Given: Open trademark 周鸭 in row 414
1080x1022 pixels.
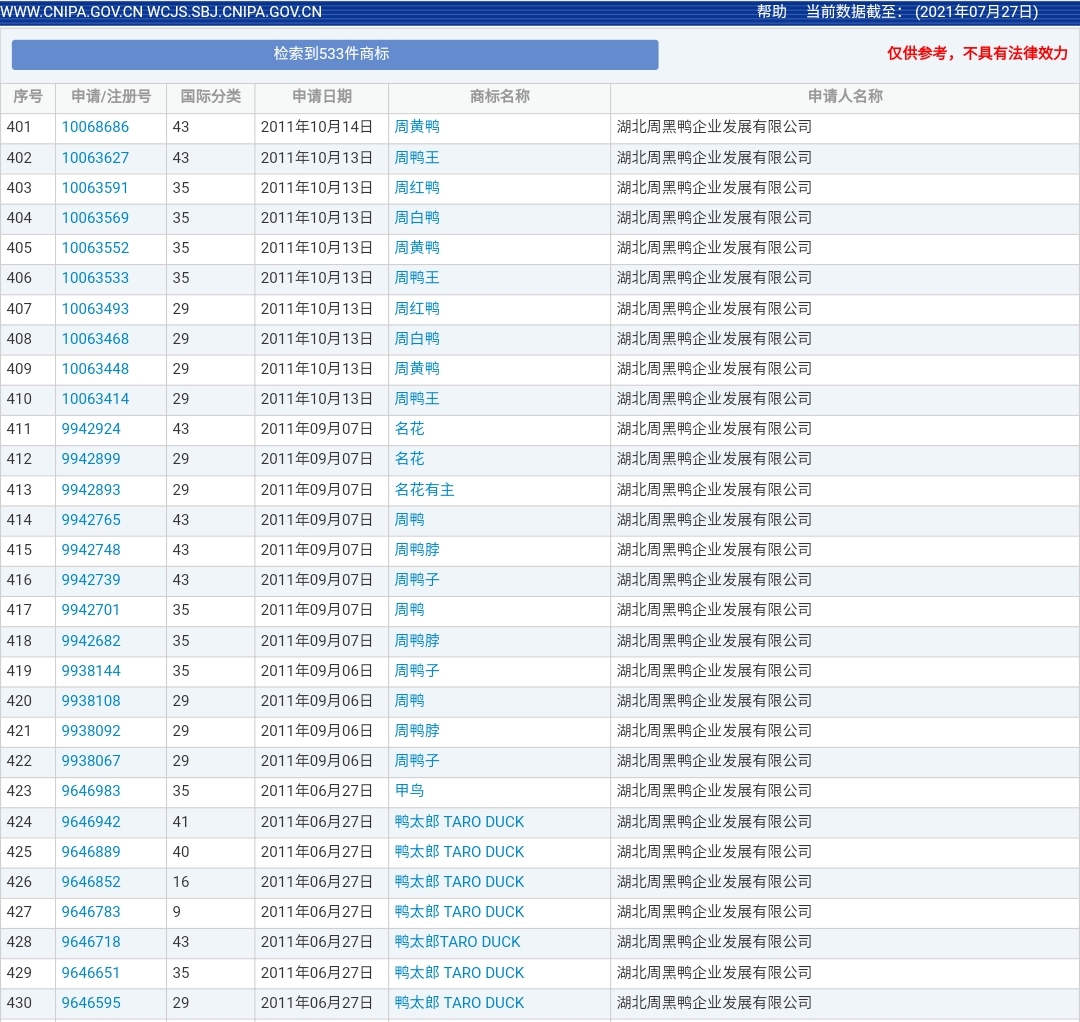Looking at the screenshot, I should (409, 520).
